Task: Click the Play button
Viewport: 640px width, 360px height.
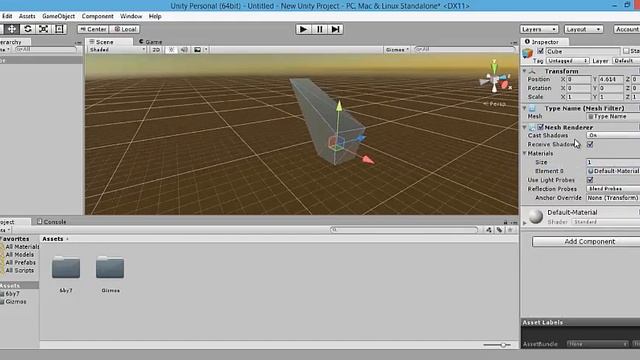Action: click(x=303, y=29)
